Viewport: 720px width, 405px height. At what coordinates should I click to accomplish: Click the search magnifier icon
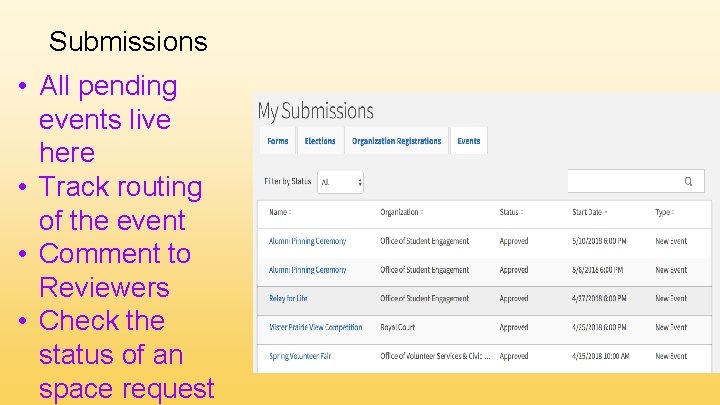click(x=688, y=181)
